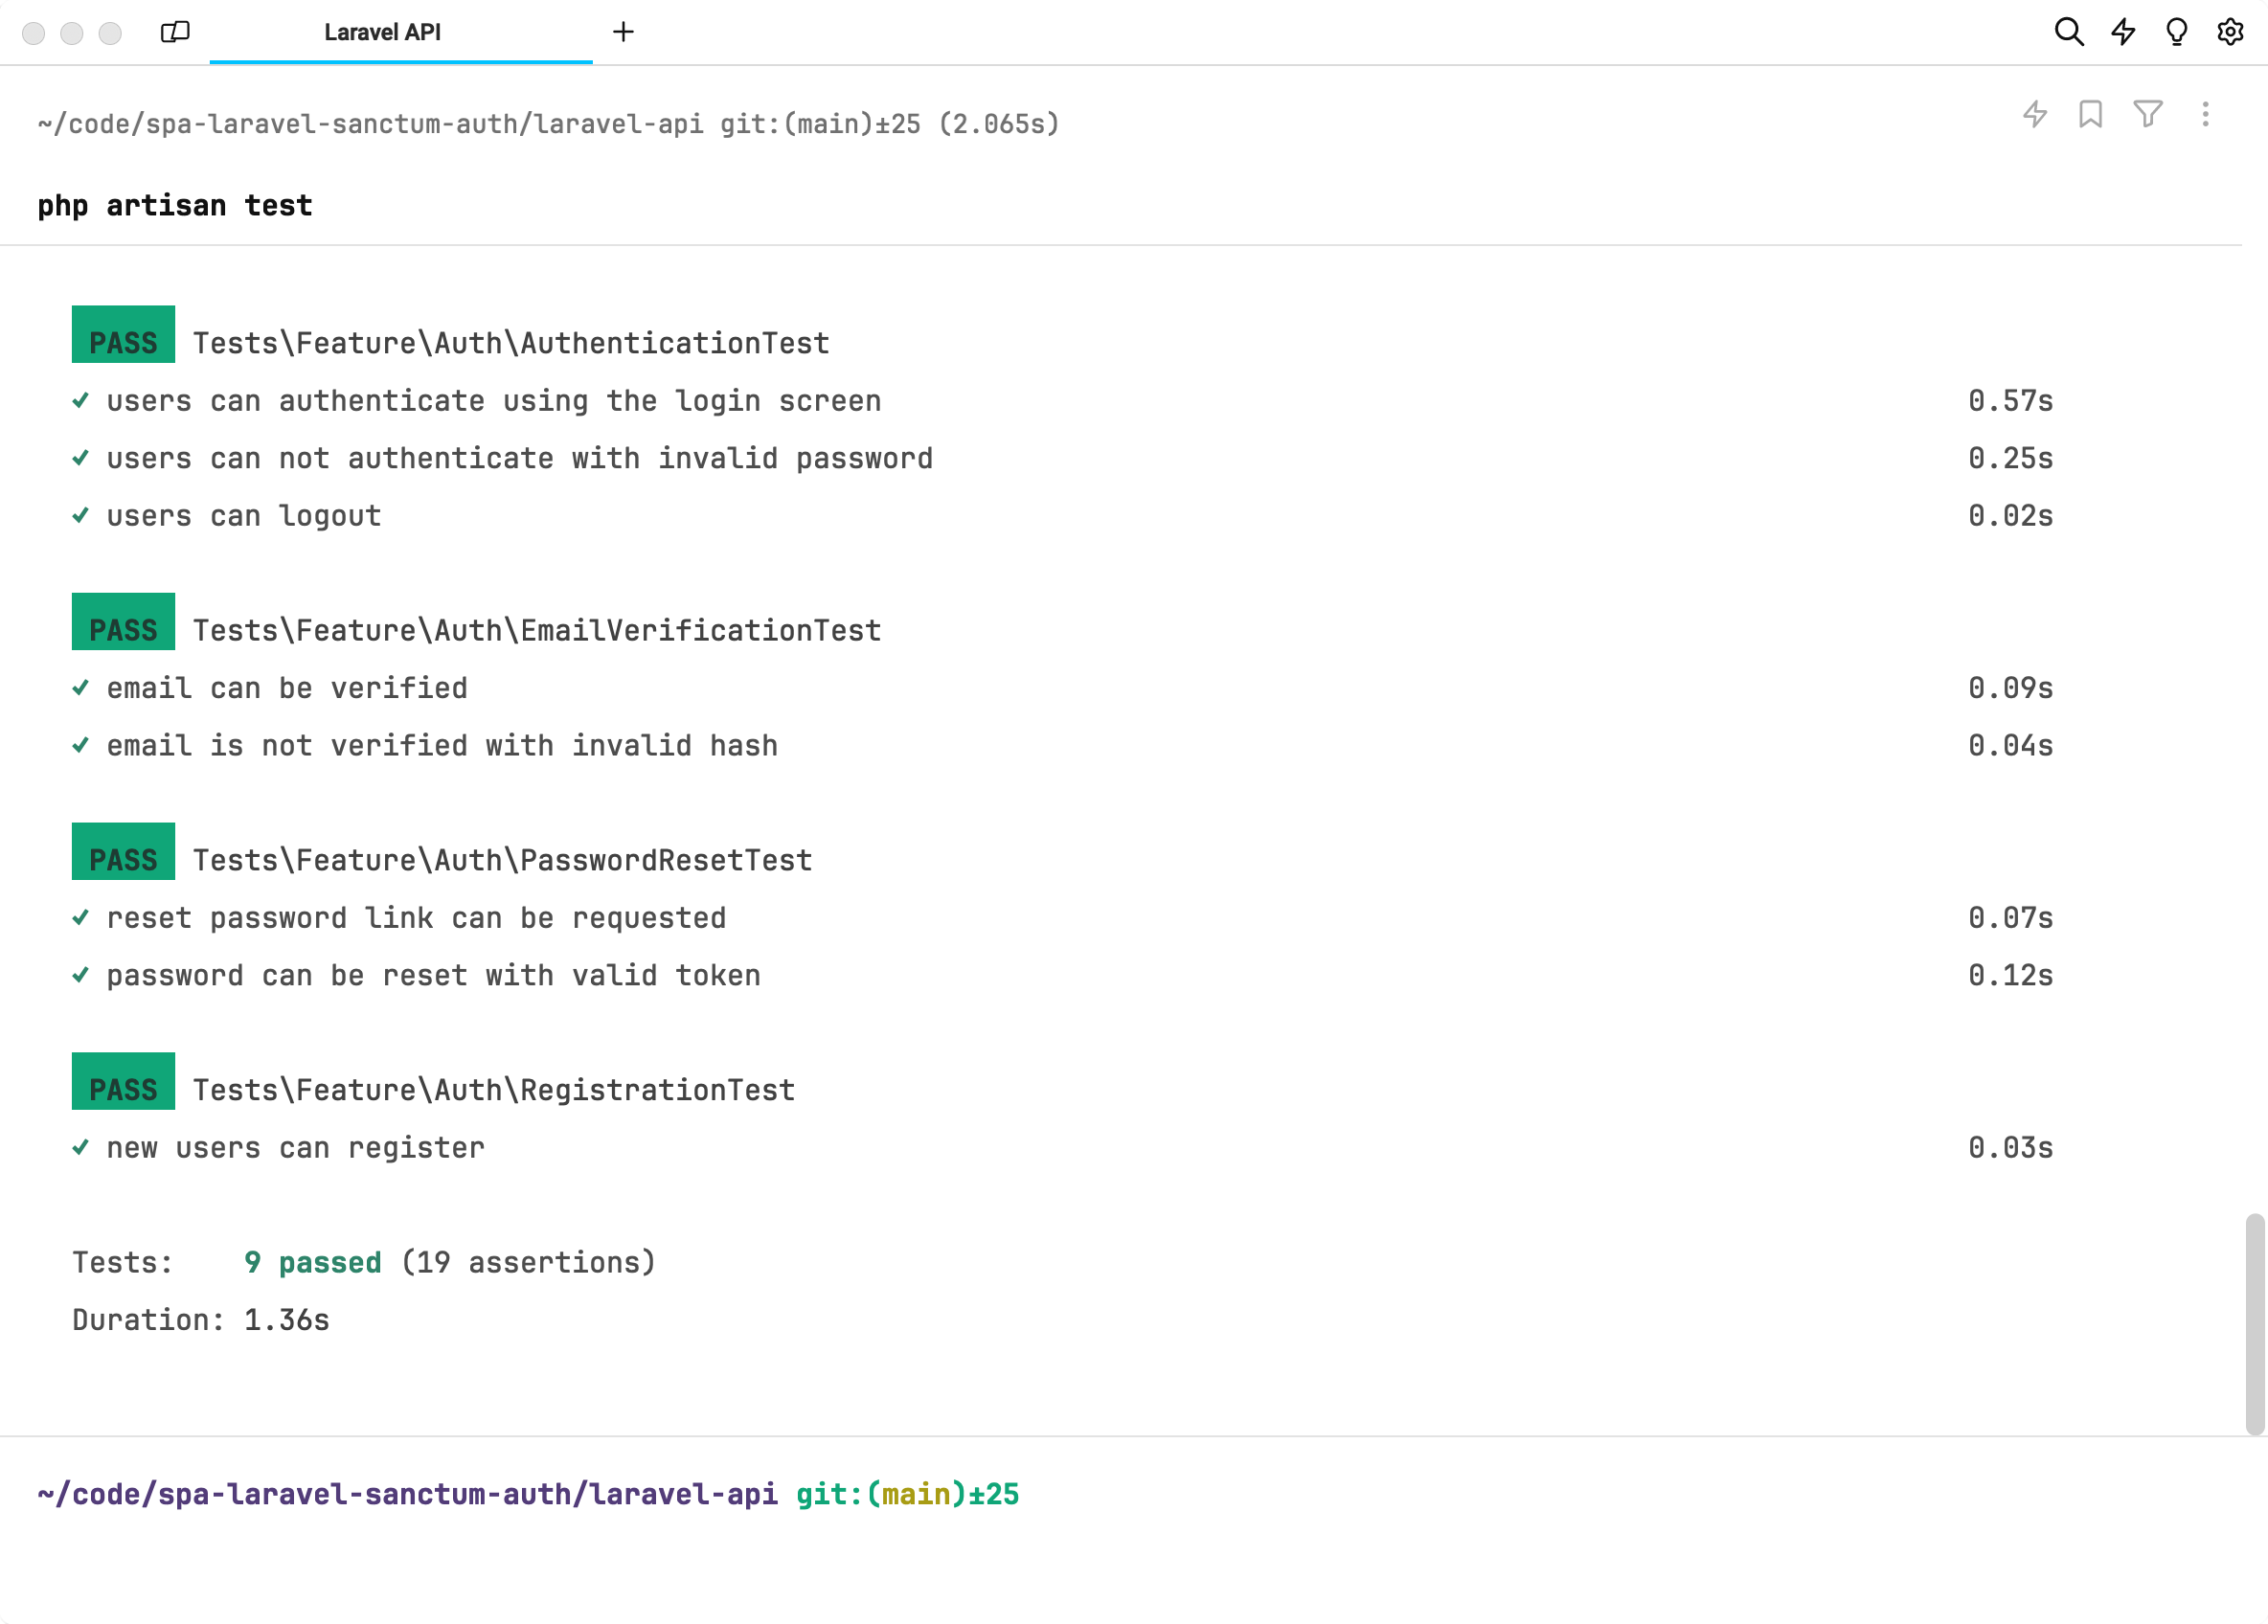The width and height of the screenshot is (2268, 1624).
Task: Click the '9 passed' summary text
Action: coord(313,1263)
